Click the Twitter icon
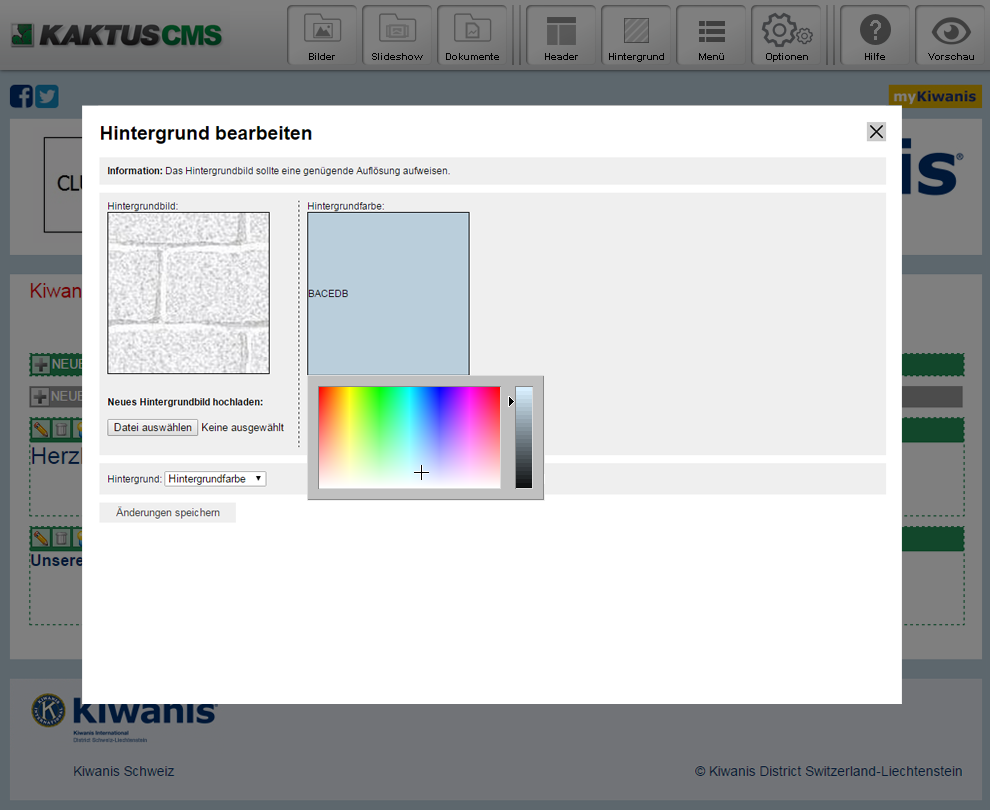 (47, 96)
